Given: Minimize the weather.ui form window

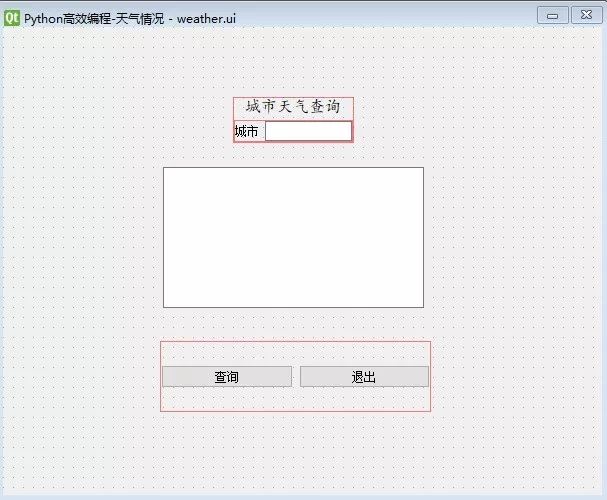Looking at the screenshot, I should pos(553,15).
